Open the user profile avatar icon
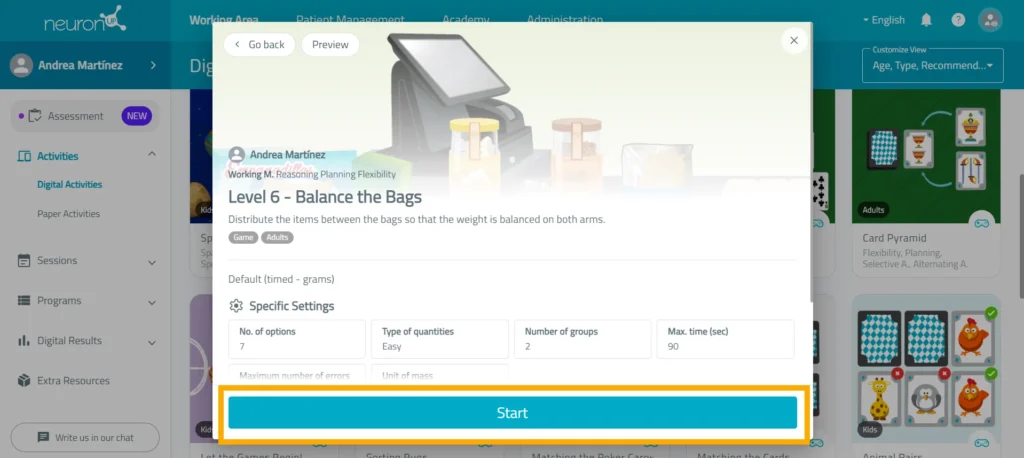 990,20
